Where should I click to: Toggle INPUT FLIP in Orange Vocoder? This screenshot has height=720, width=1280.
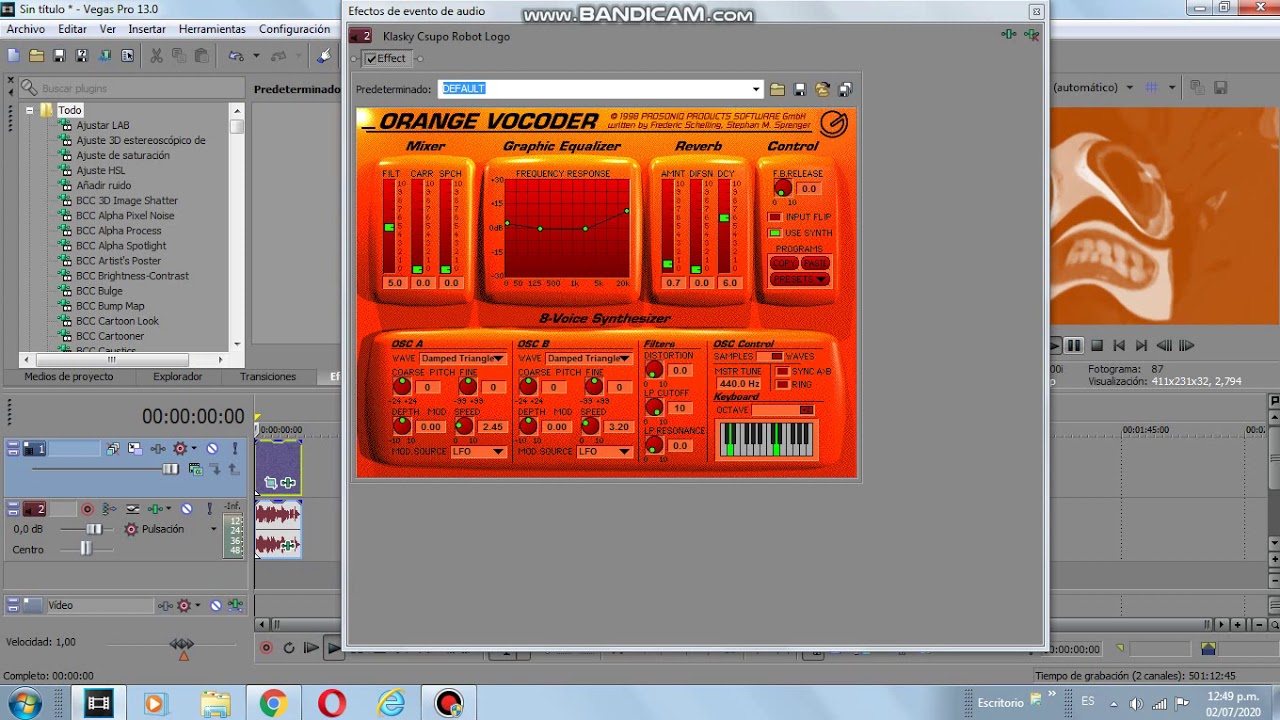point(775,217)
